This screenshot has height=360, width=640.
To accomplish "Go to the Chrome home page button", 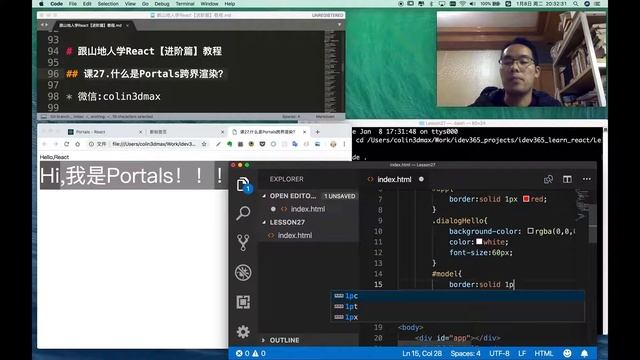I will tap(78, 144).
